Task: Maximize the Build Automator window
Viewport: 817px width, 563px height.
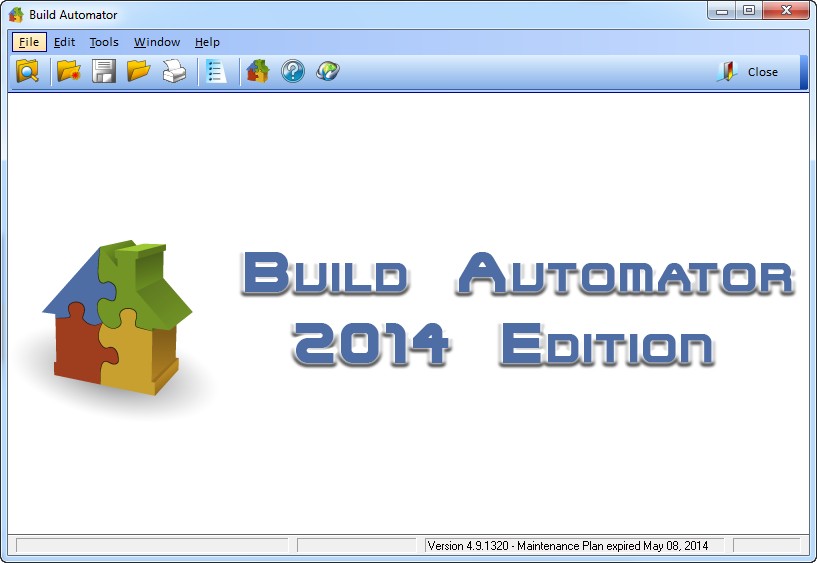Action: point(749,11)
